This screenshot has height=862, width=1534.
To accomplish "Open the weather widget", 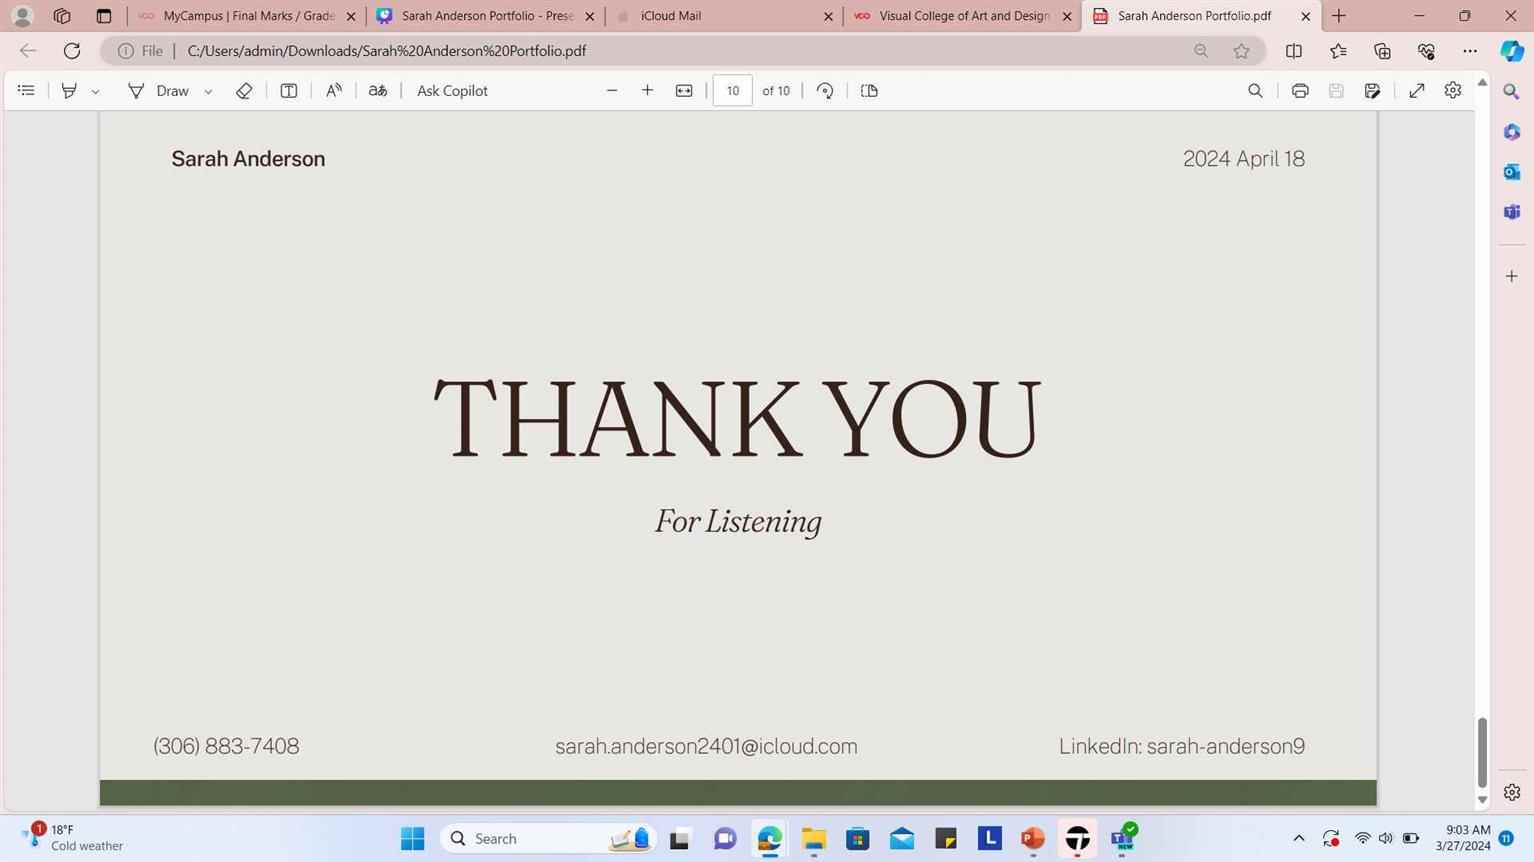I will point(72,838).
